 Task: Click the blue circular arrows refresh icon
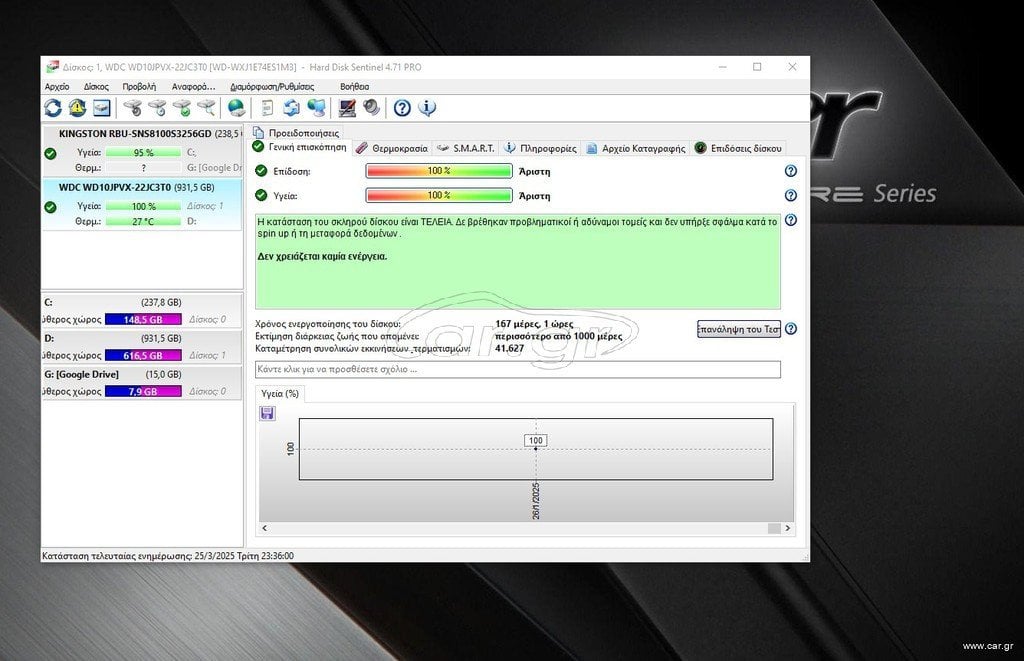(53, 108)
